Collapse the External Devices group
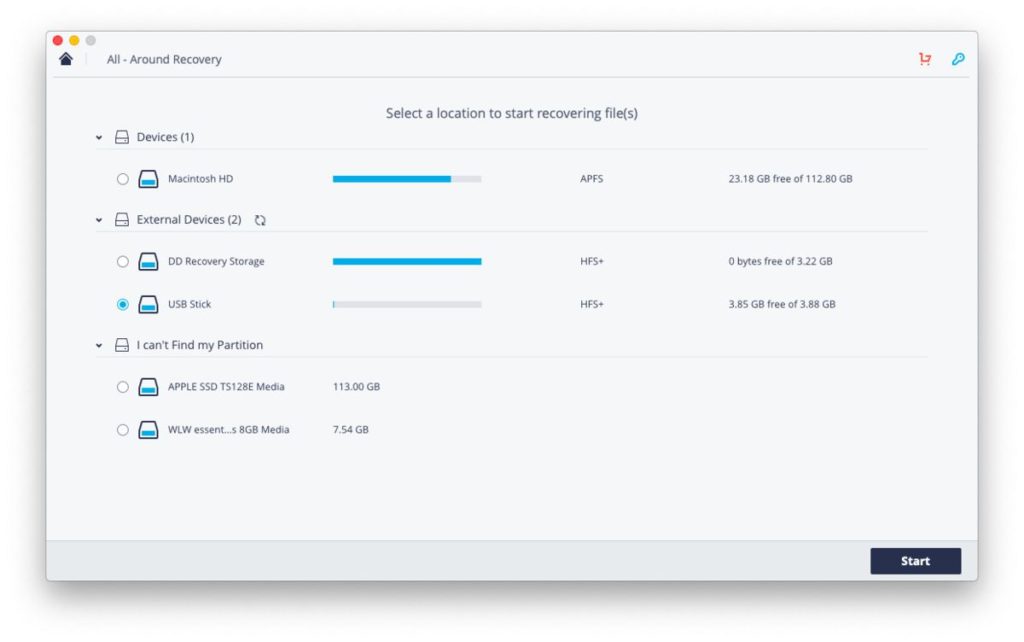Viewport: 1024px width, 642px height. tap(98, 219)
